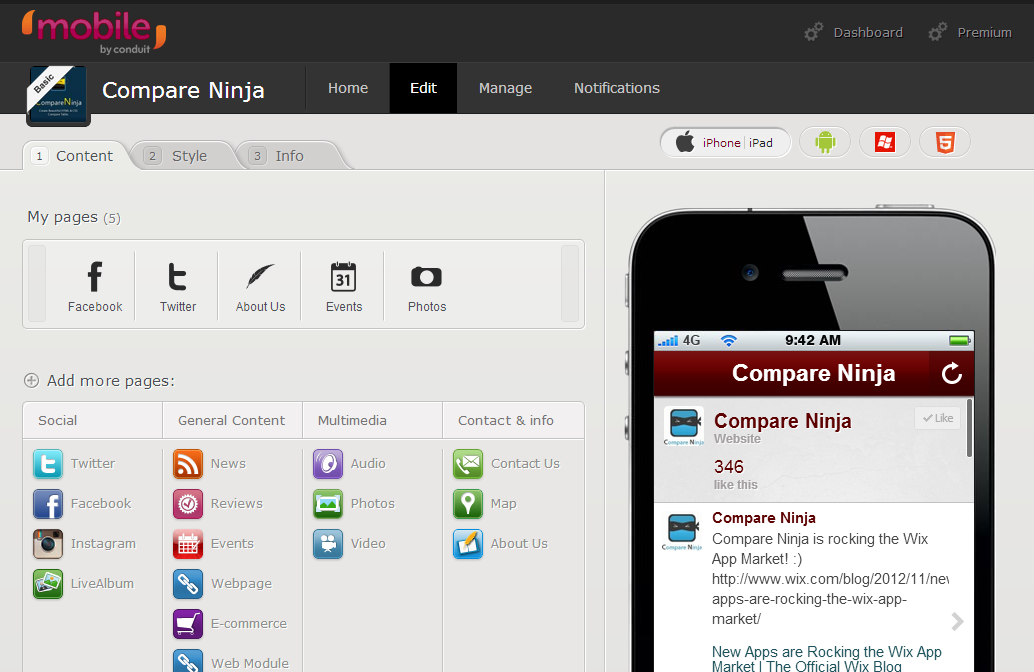Click the Add more pages plus icon
Image resolution: width=1034 pixels, height=672 pixels.
click(31, 381)
